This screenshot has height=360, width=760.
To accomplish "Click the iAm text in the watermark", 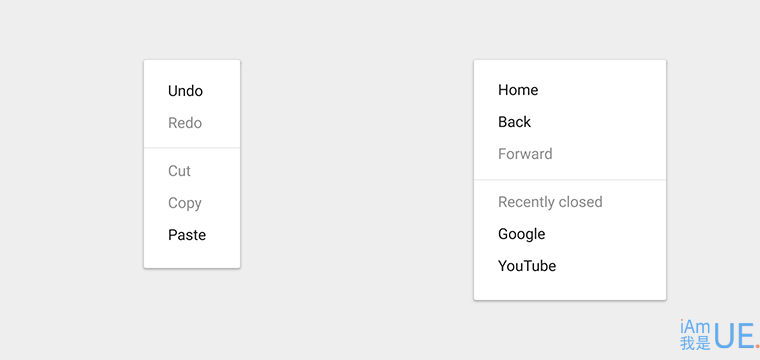I will coord(695,326).
